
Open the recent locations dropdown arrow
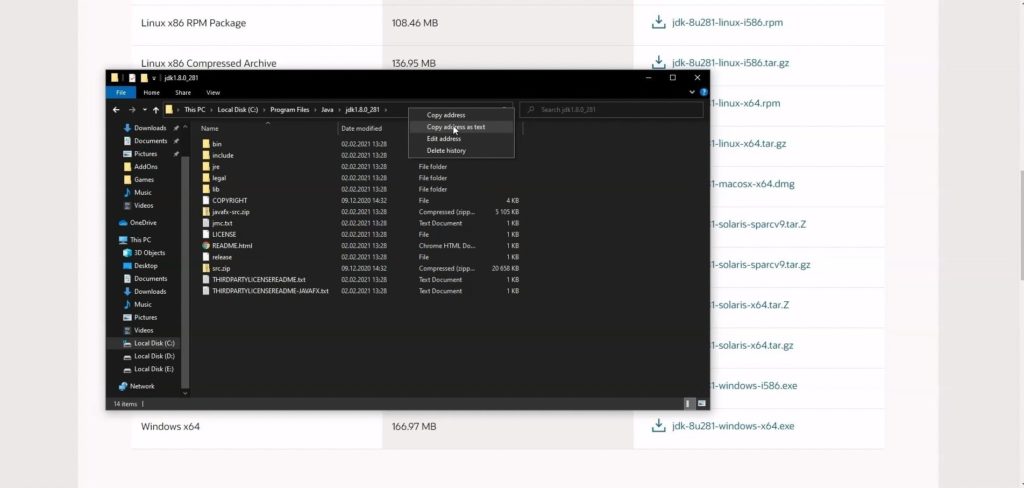pos(144,110)
